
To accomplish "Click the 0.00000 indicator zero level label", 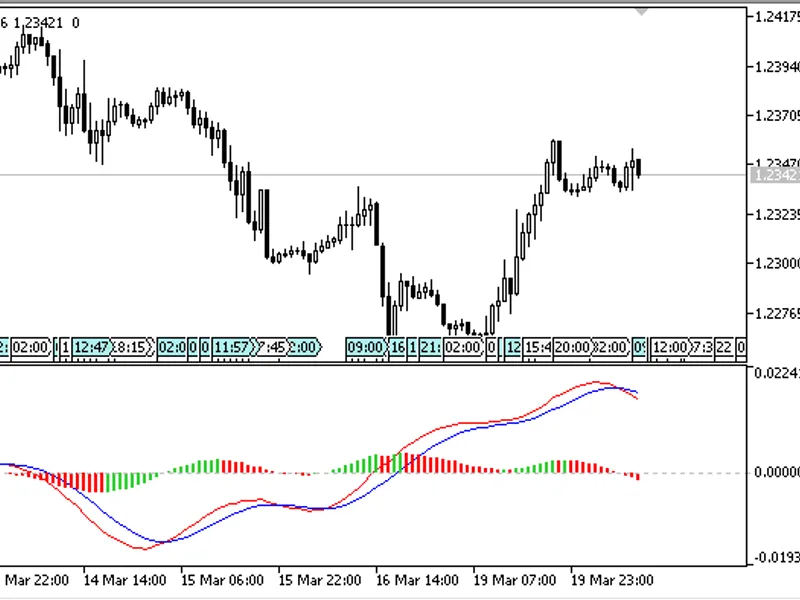I will 777,473.
